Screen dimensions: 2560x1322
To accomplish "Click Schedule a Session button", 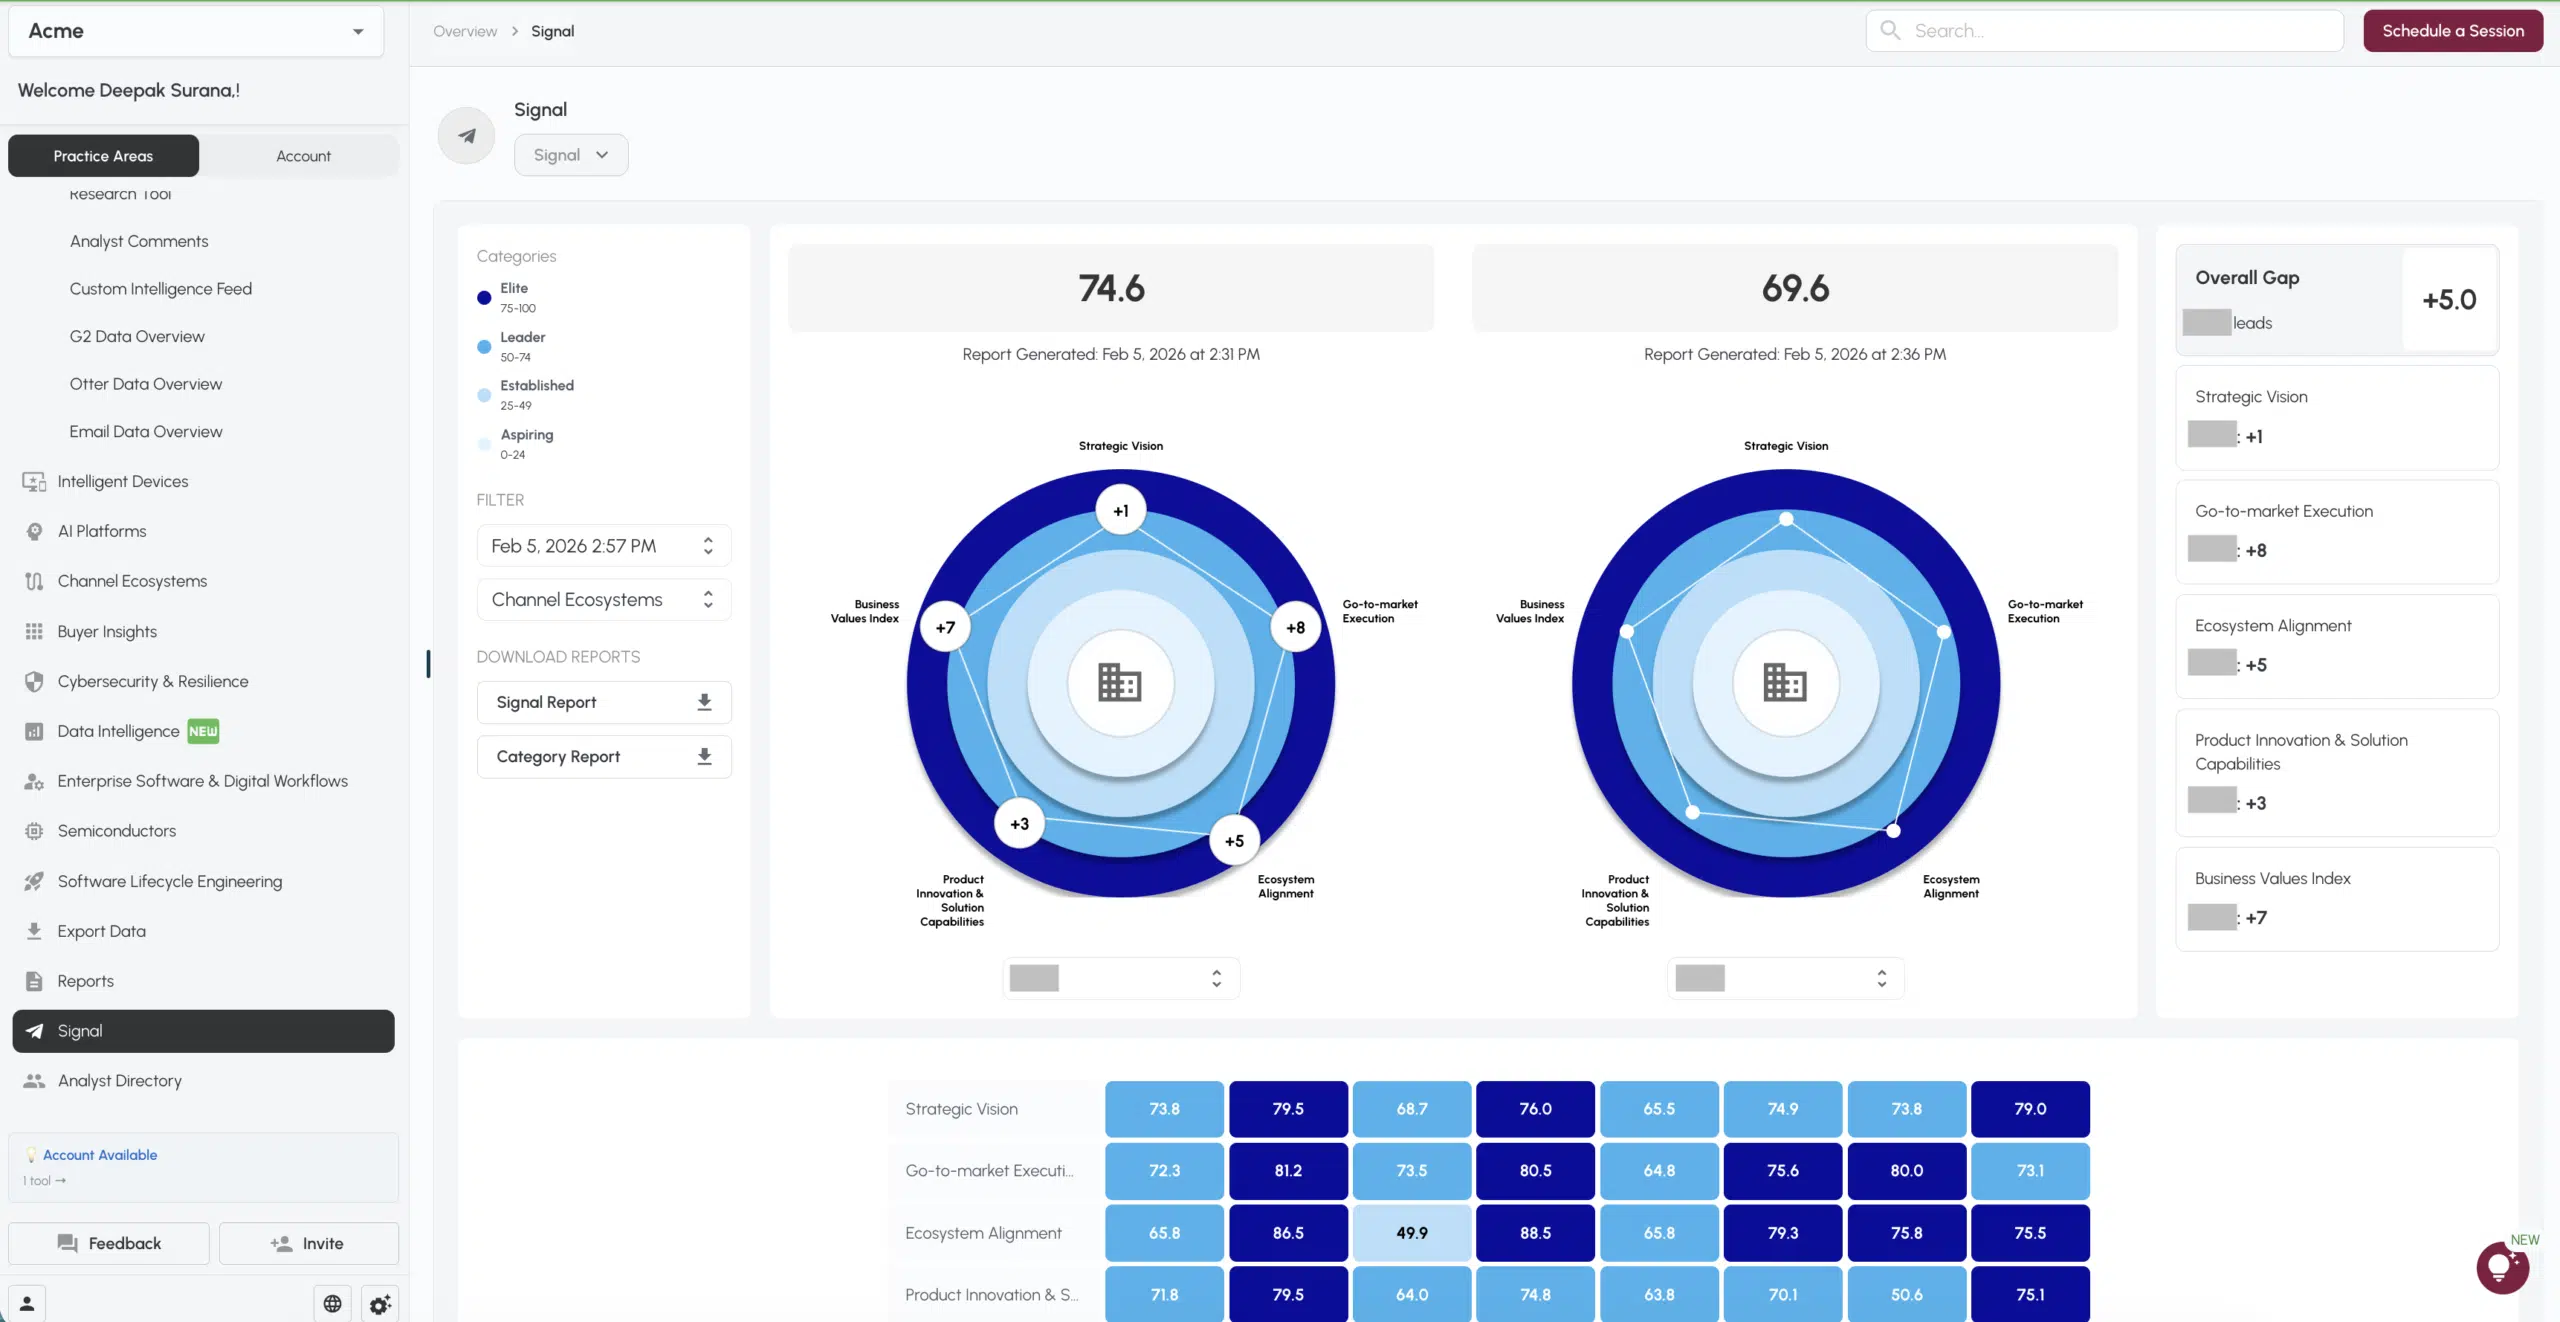I will (x=2452, y=30).
